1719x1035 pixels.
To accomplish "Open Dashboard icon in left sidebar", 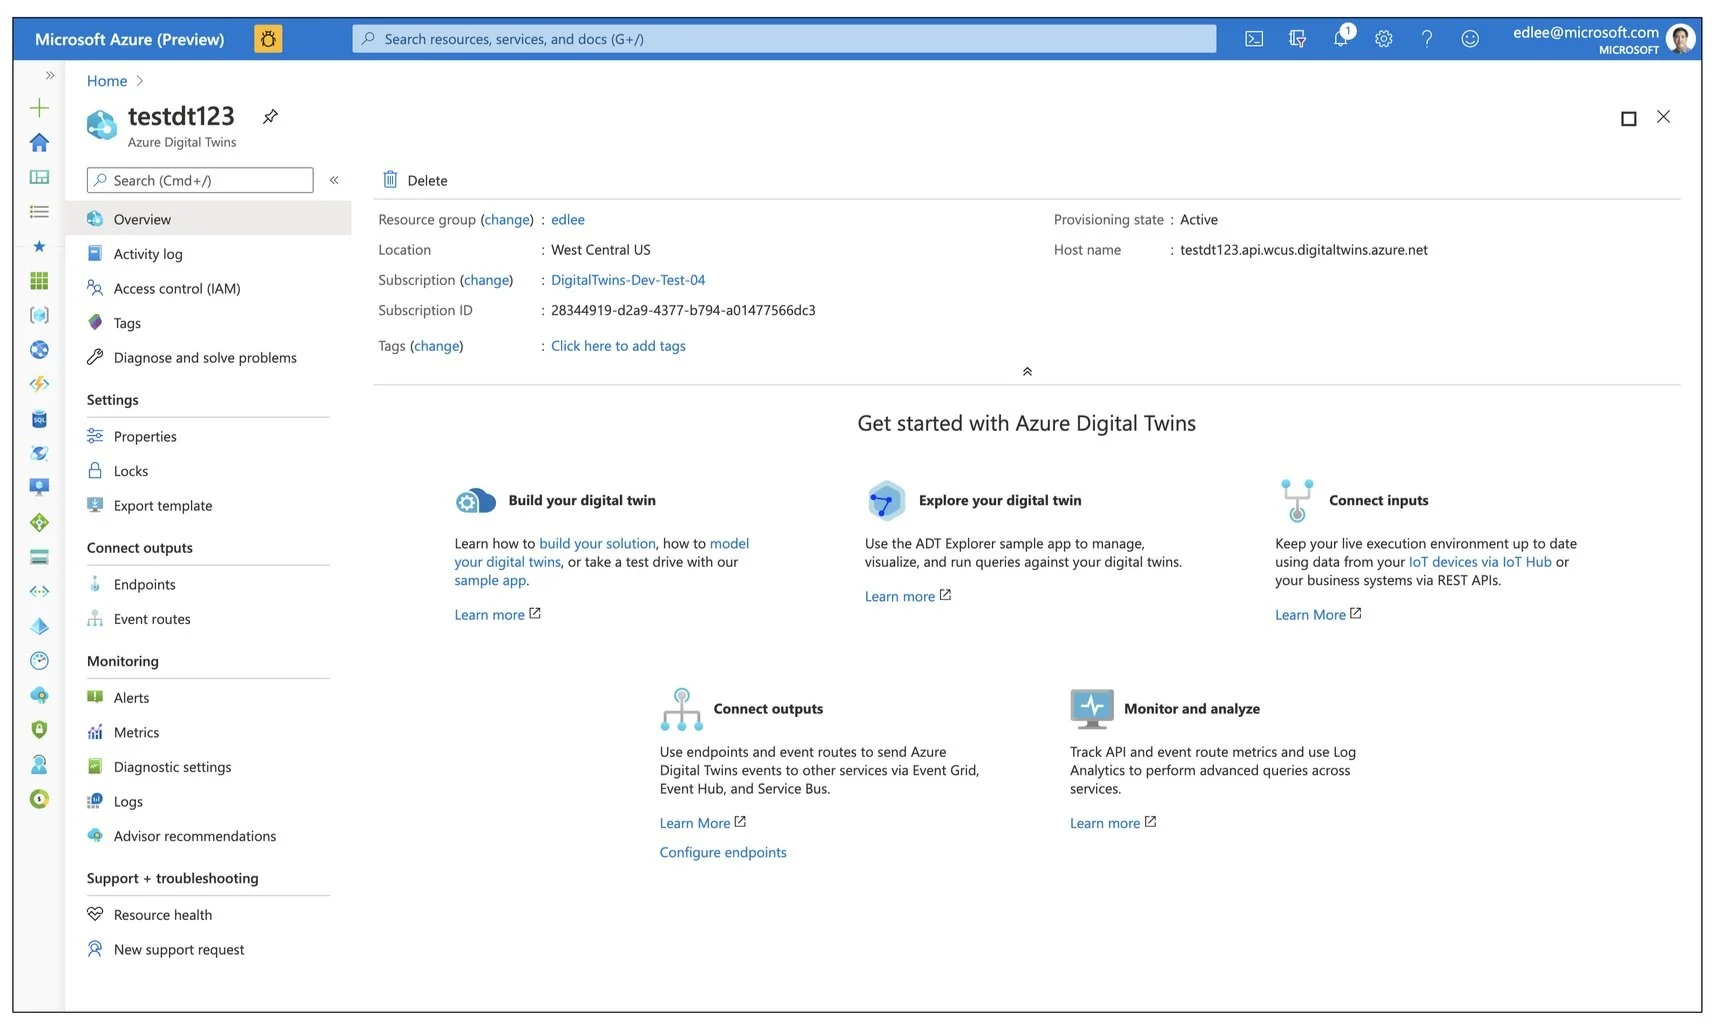I will pyautogui.click(x=39, y=177).
